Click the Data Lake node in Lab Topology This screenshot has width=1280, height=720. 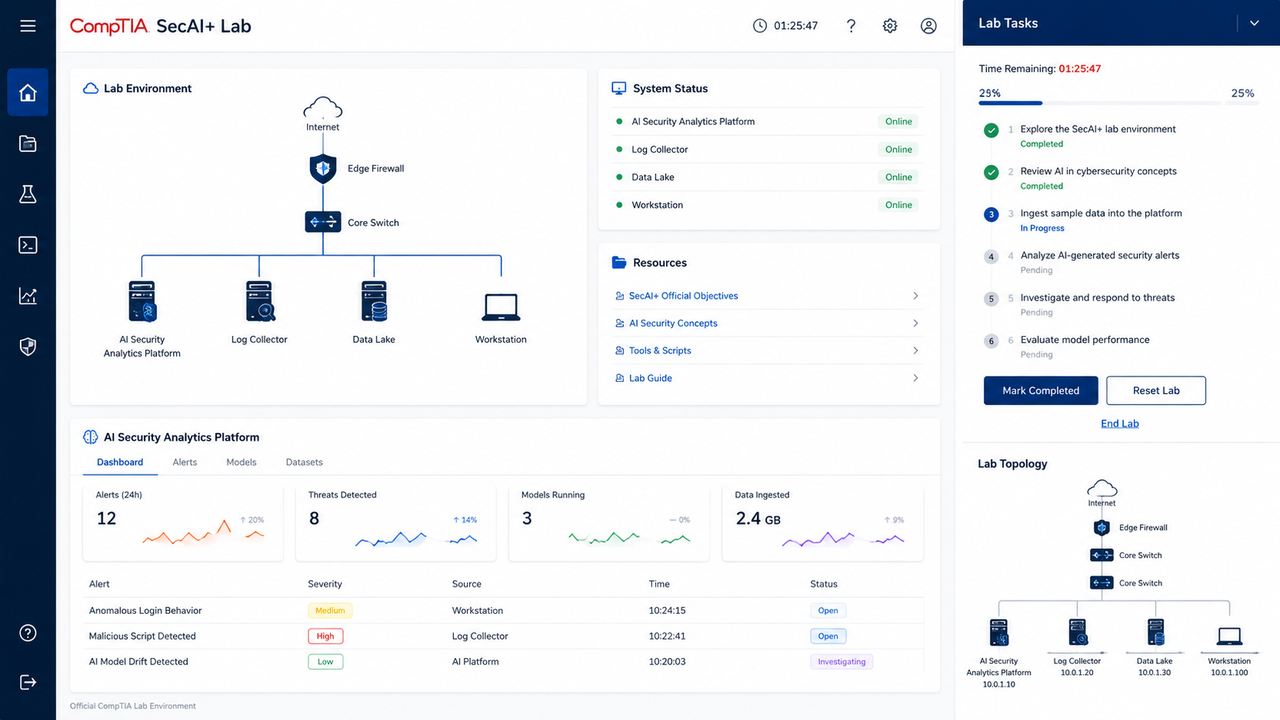(x=1155, y=634)
